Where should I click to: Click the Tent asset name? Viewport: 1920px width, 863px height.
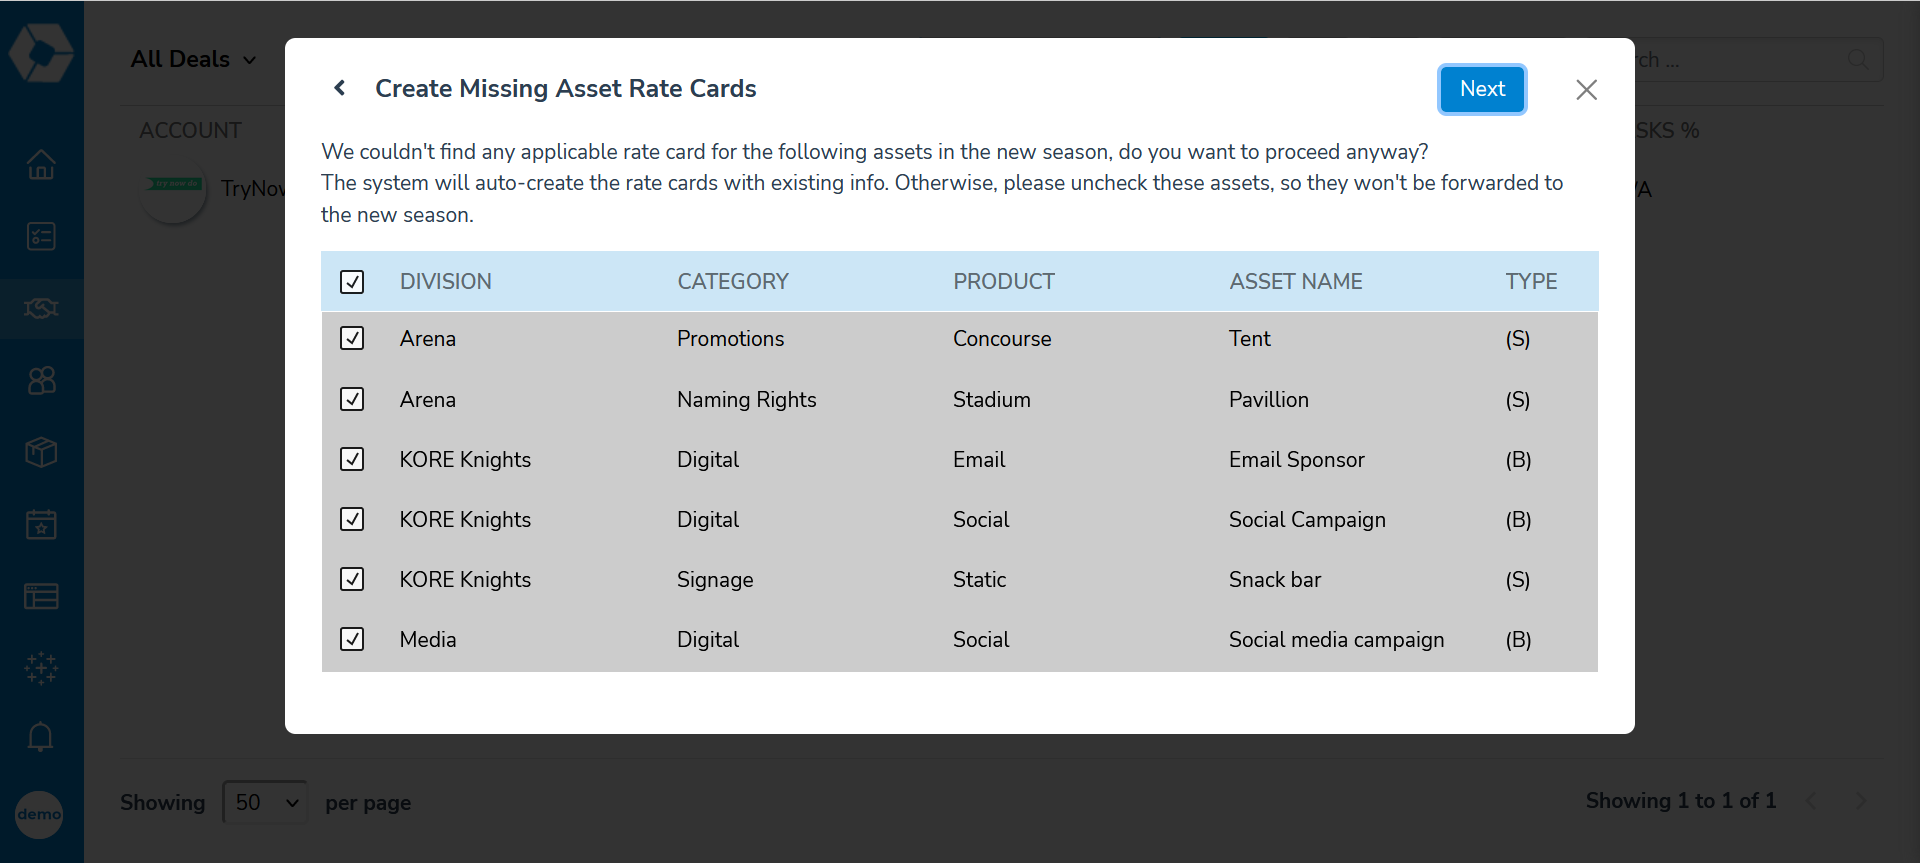[x=1250, y=339]
